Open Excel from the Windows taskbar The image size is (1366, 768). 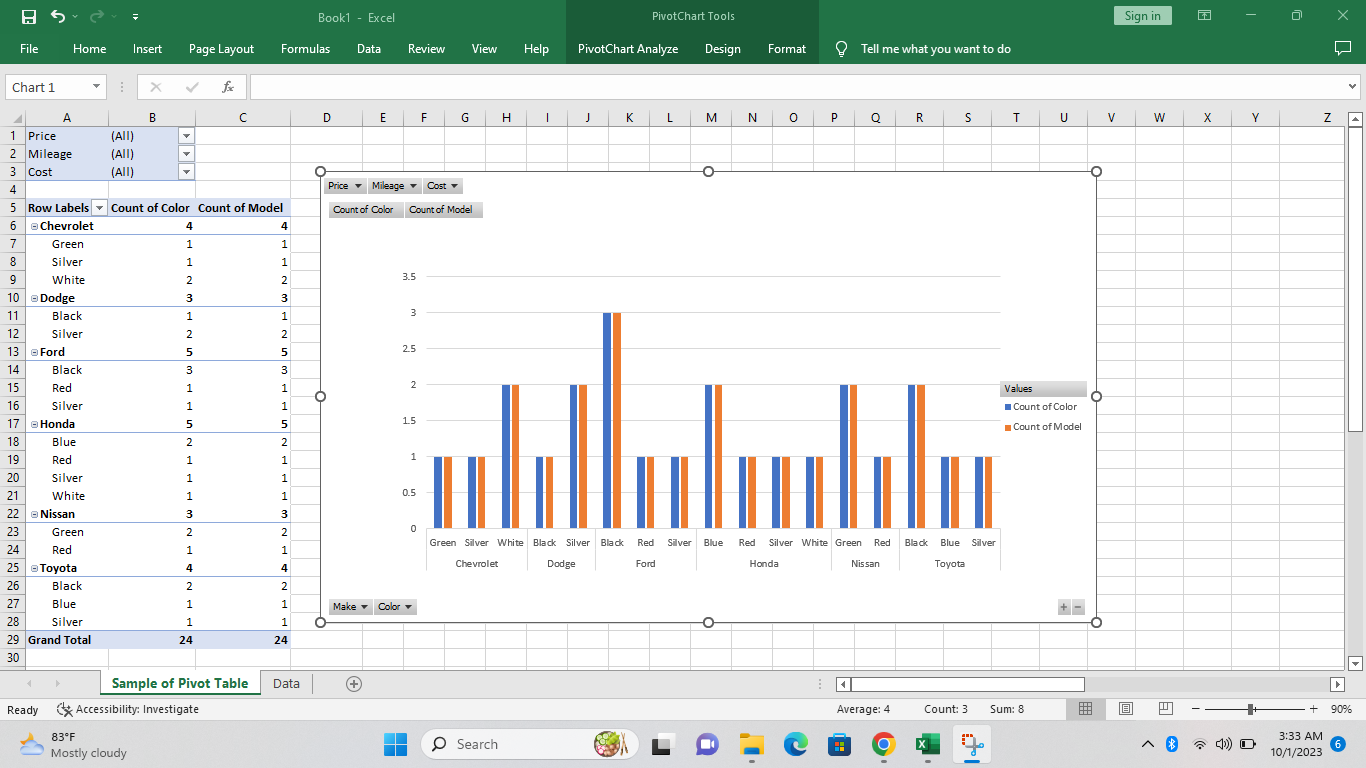(927, 744)
